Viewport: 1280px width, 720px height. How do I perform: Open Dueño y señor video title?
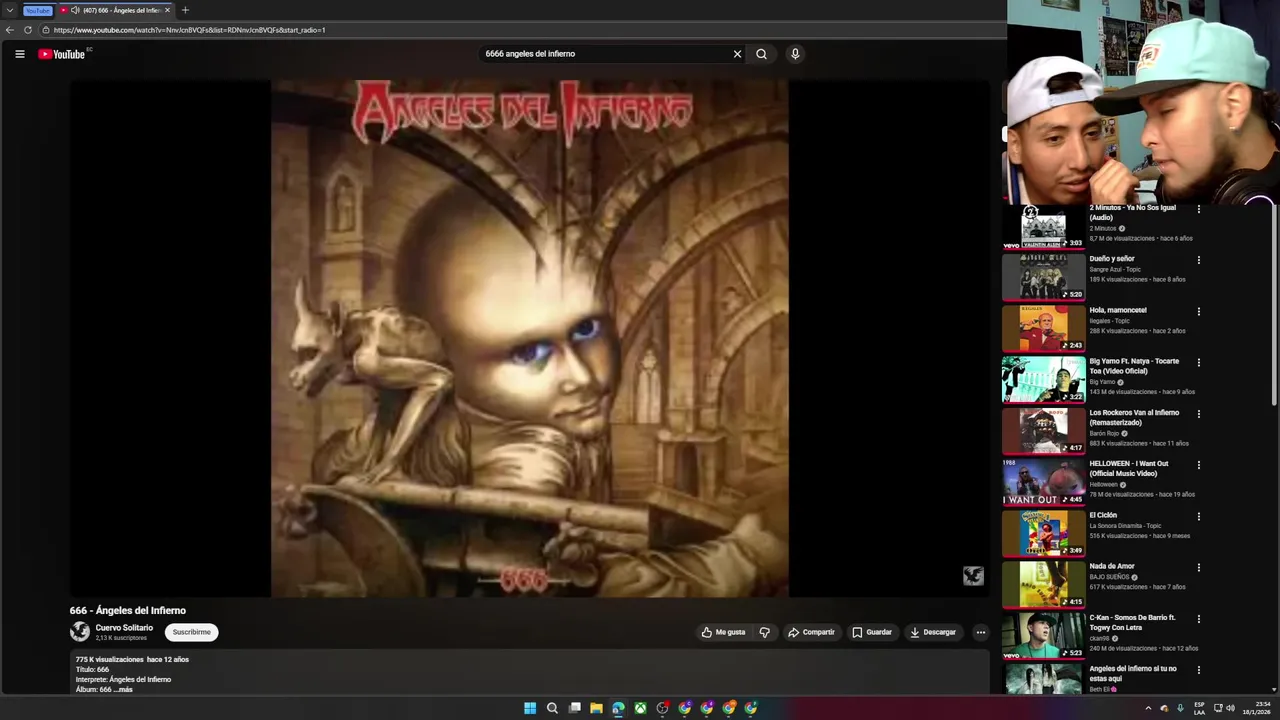tap(1112, 259)
